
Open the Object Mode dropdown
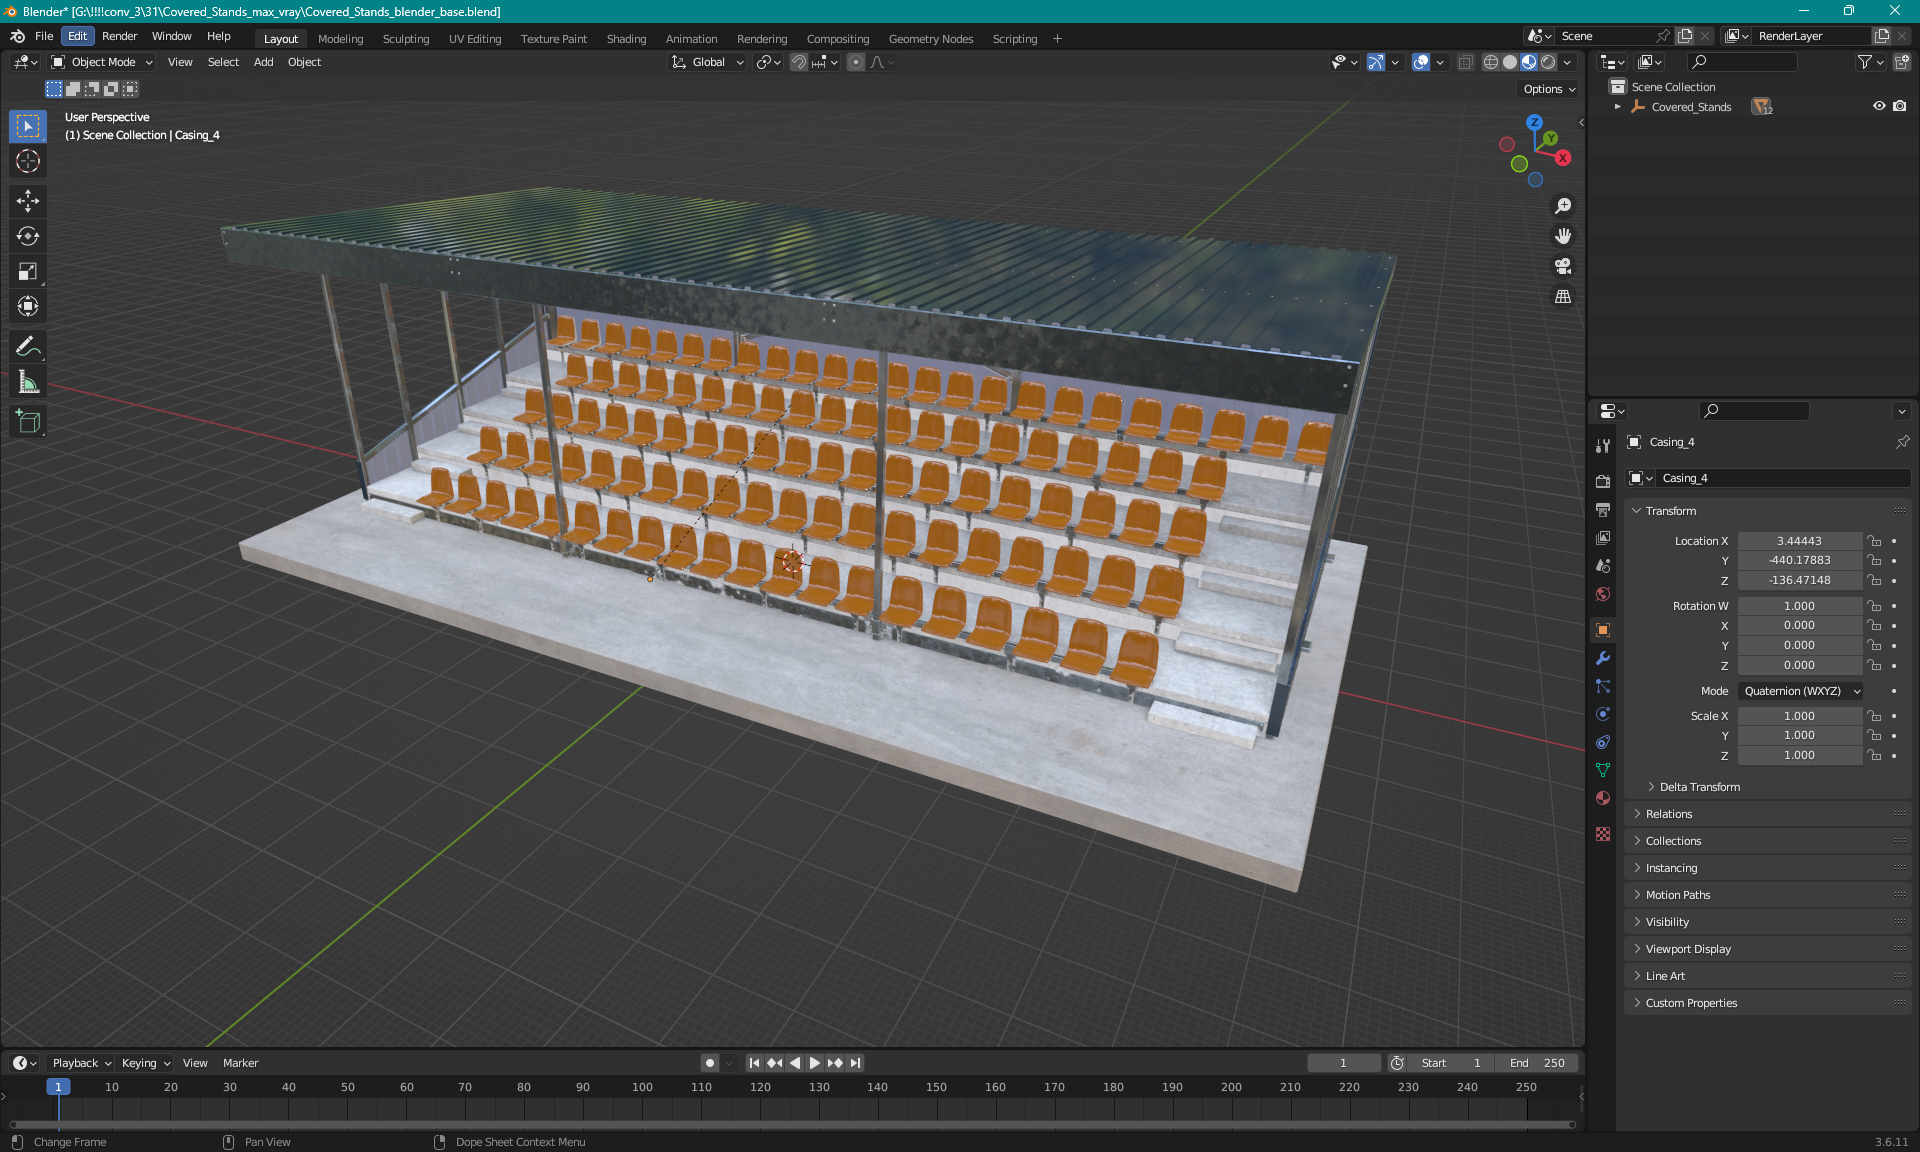(x=103, y=62)
